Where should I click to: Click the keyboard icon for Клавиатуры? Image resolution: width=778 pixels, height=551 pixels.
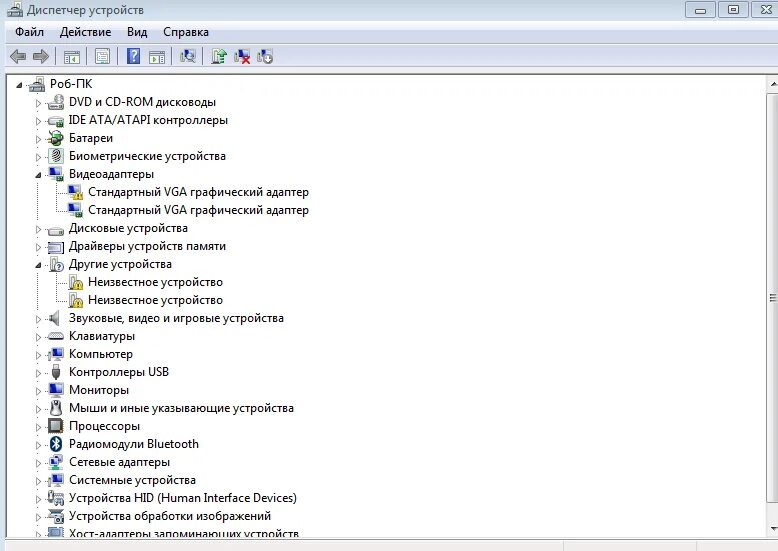pos(56,336)
